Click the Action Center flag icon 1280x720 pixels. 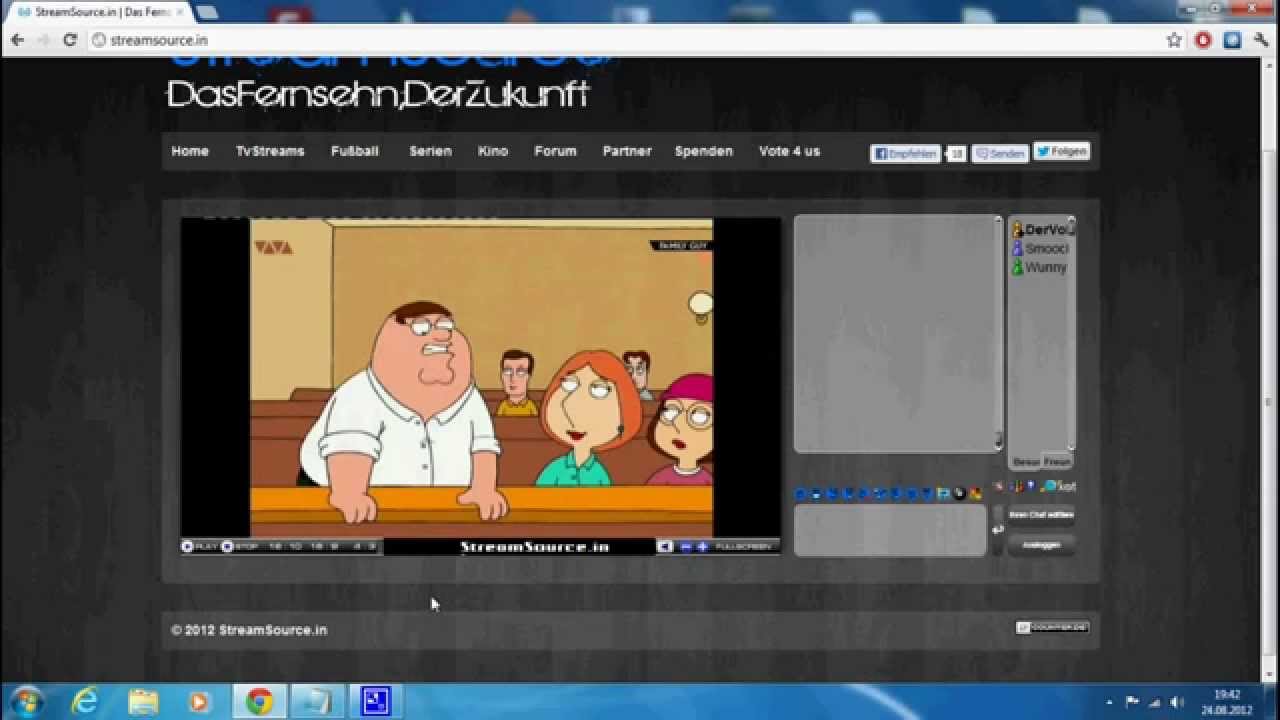(1133, 702)
